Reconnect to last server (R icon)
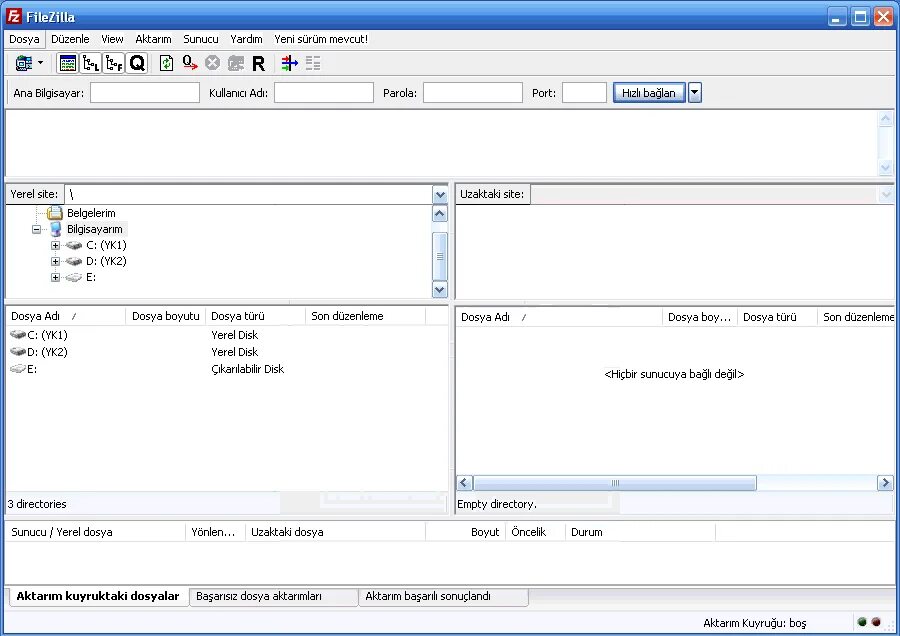This screenshot has width=900, height=636. [258, 63]
